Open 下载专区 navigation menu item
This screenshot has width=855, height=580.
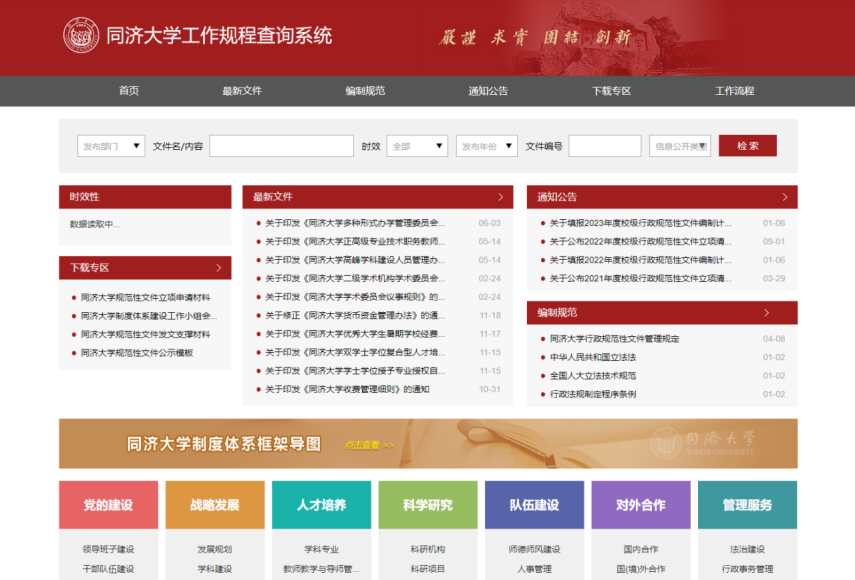coord(612,91)
